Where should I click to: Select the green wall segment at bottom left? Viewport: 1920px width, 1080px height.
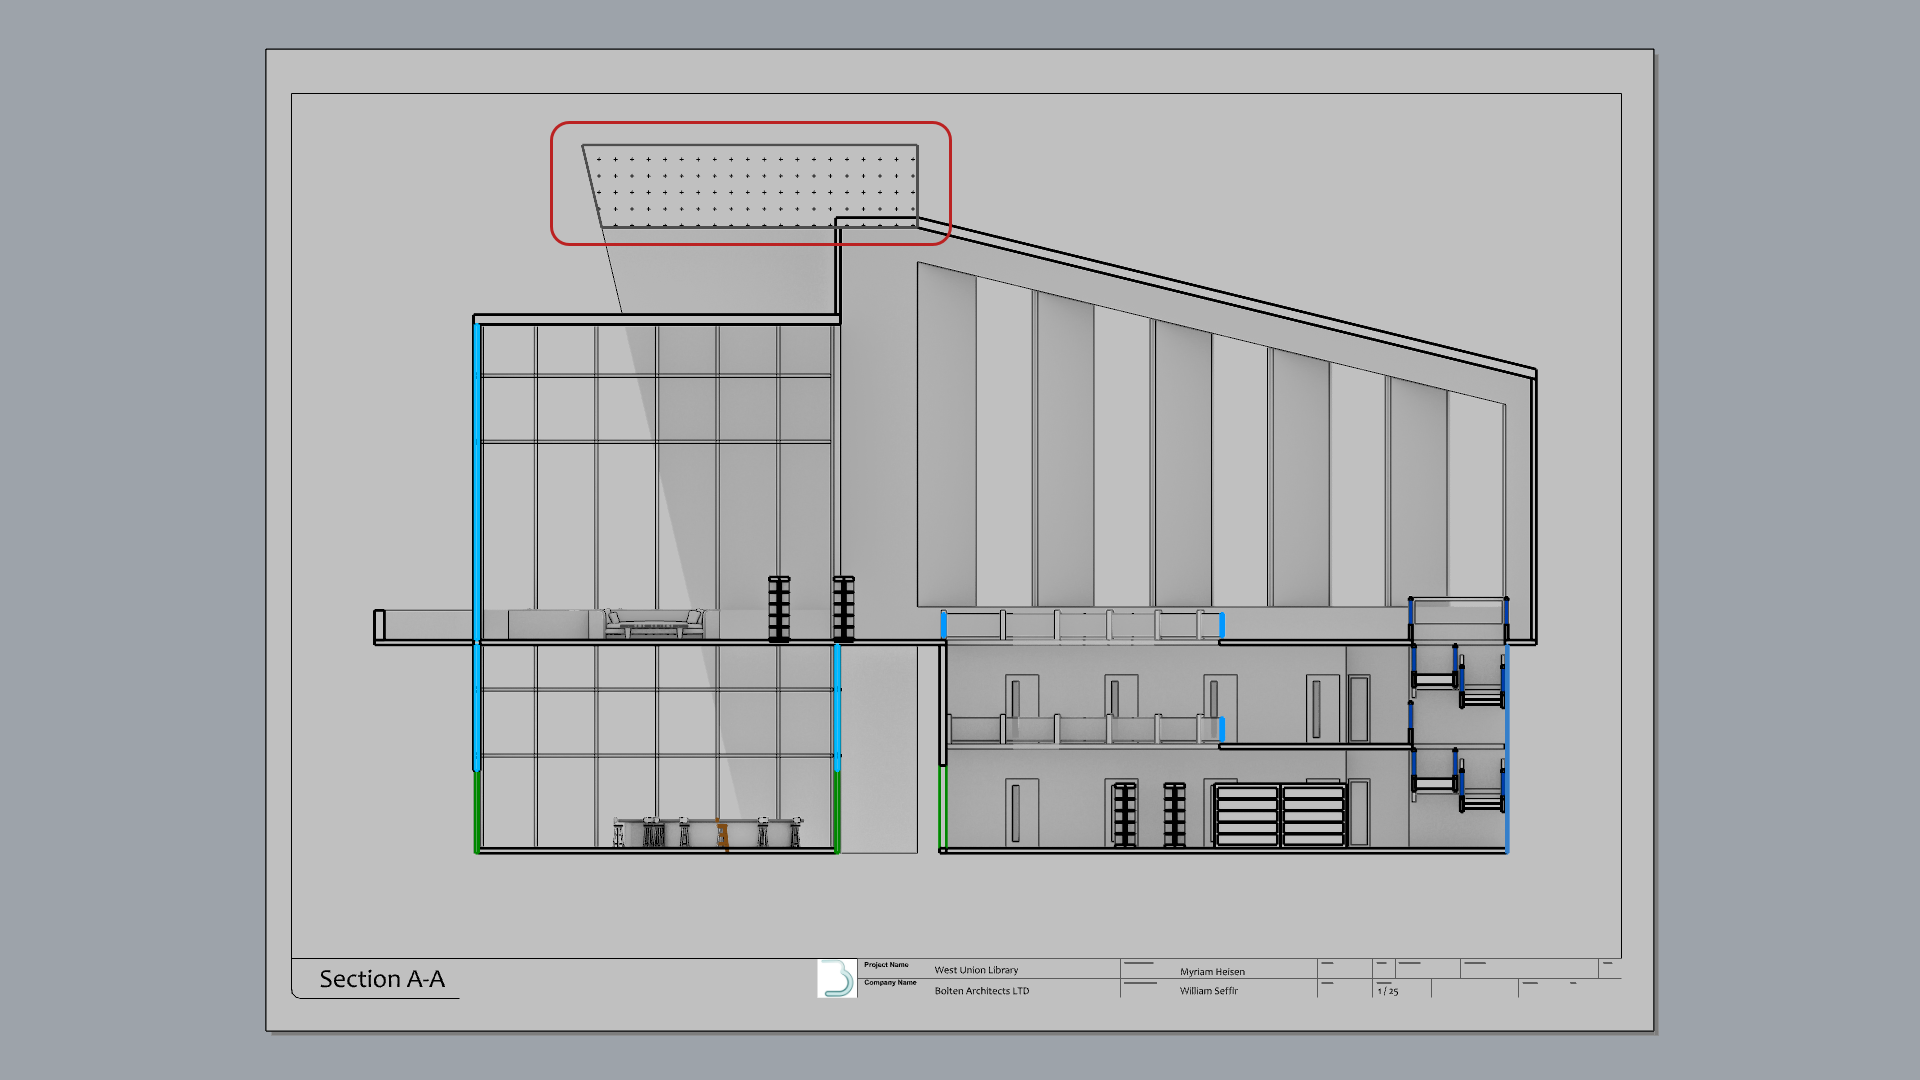[x=477, y=810]
